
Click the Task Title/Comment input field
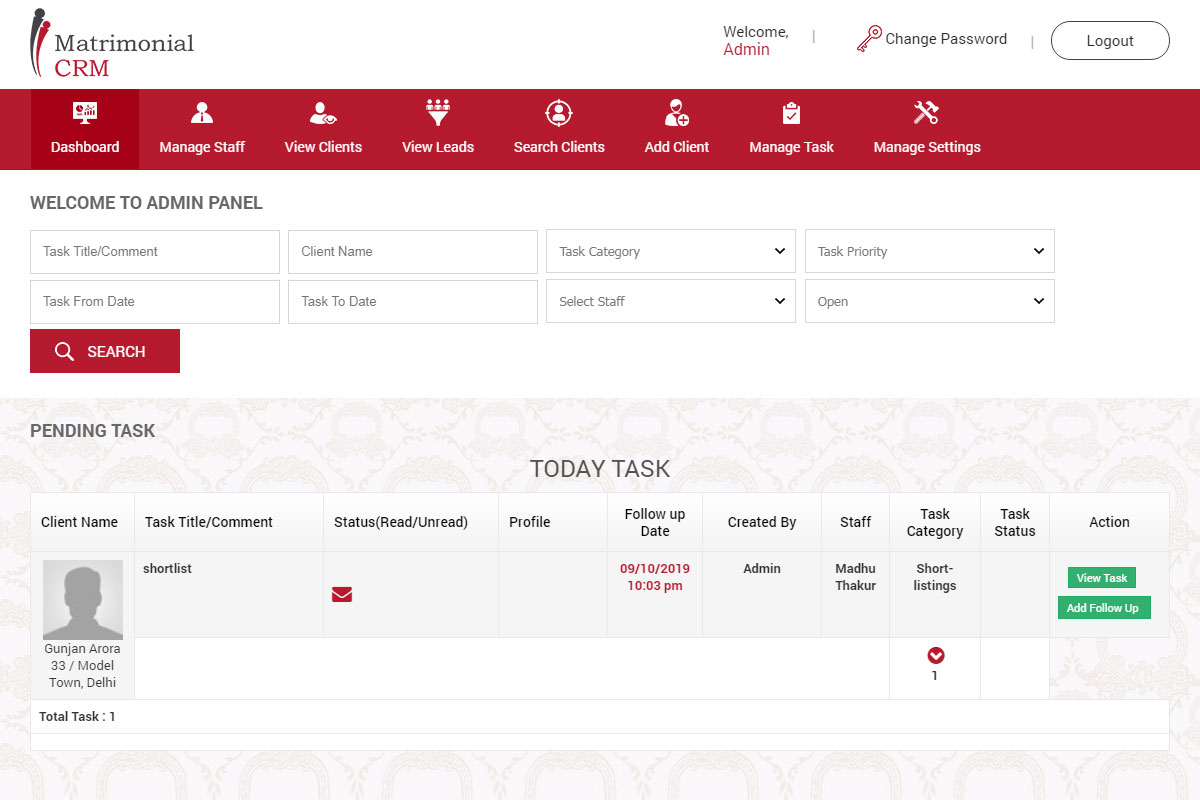[x=154, y=251]
